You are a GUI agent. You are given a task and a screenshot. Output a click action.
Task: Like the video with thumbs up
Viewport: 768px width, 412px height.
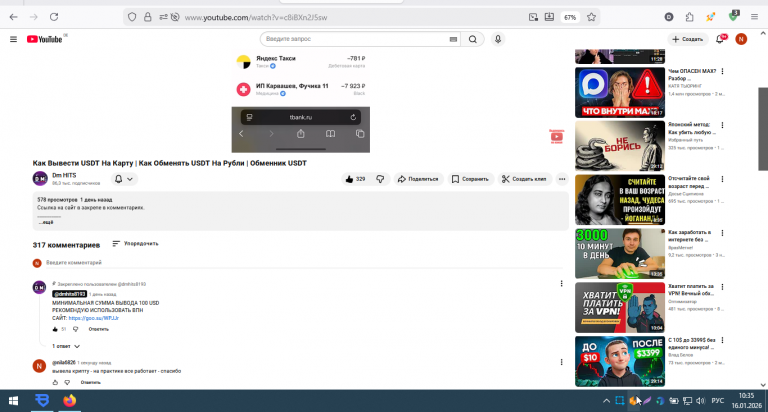[x=356, y=179]
